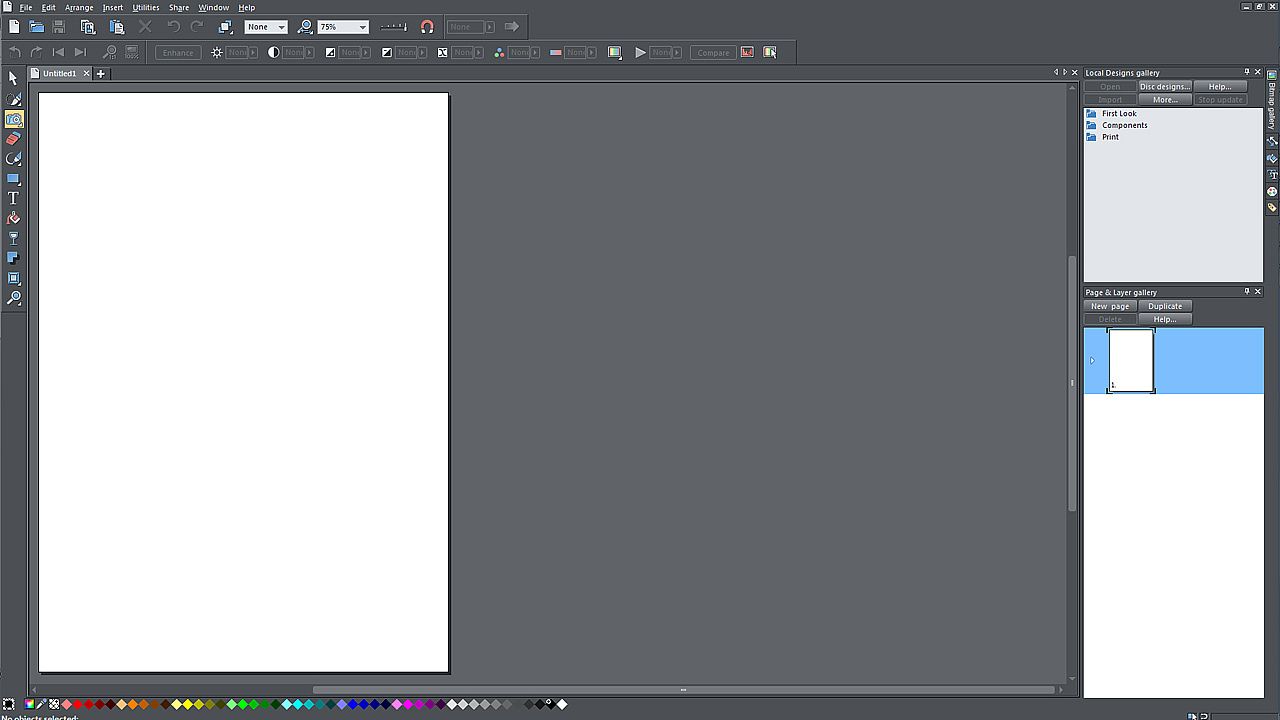The height and width of the screenshot is (720, 1280).
Task: Select the Photo tool camera icon
Action: tap(13, 119)
